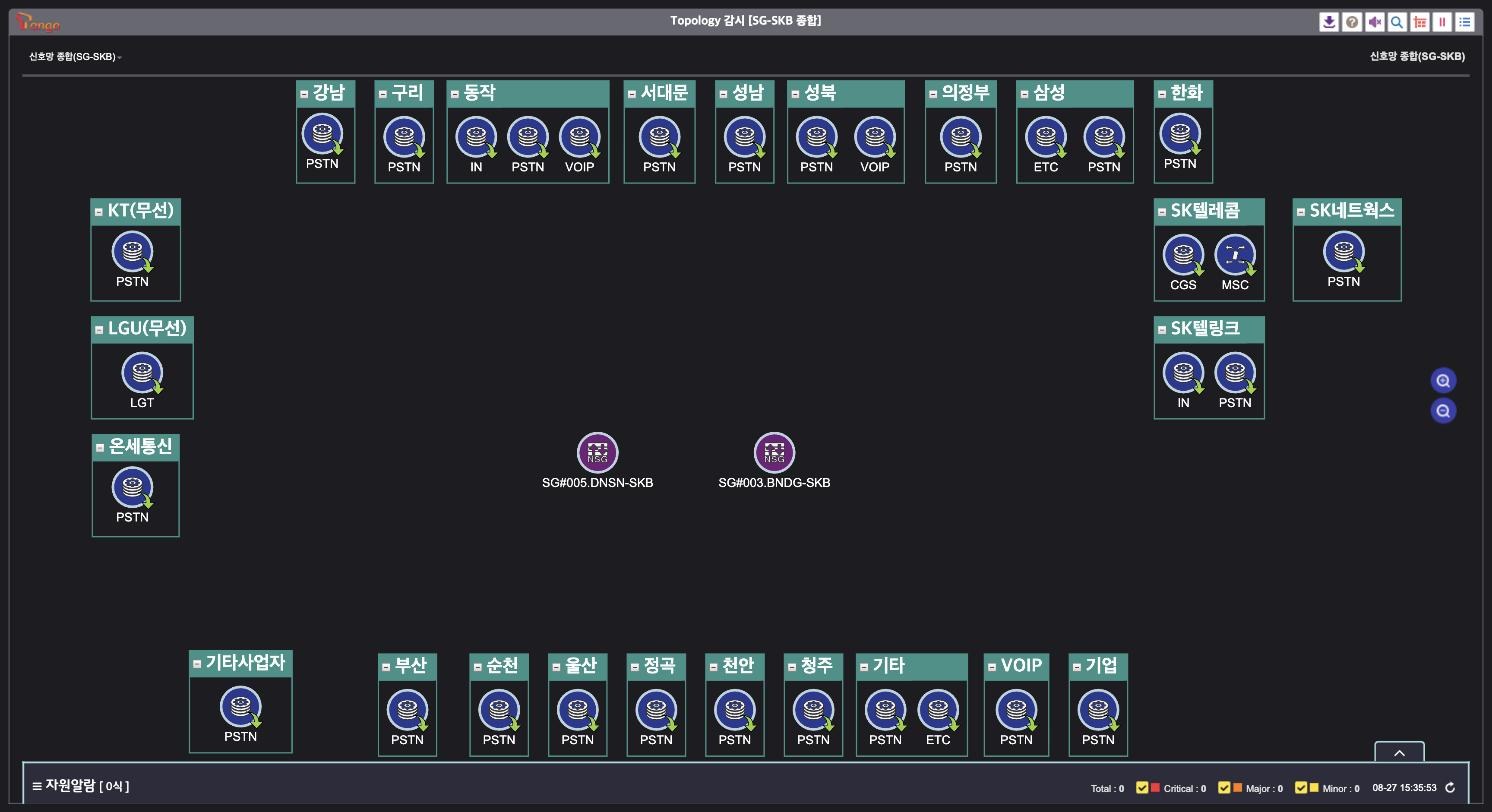Uncheck the Critical alarm filter checkbox
The height and width of the screenshot is (812, 1492).
tap(1142, 788)
